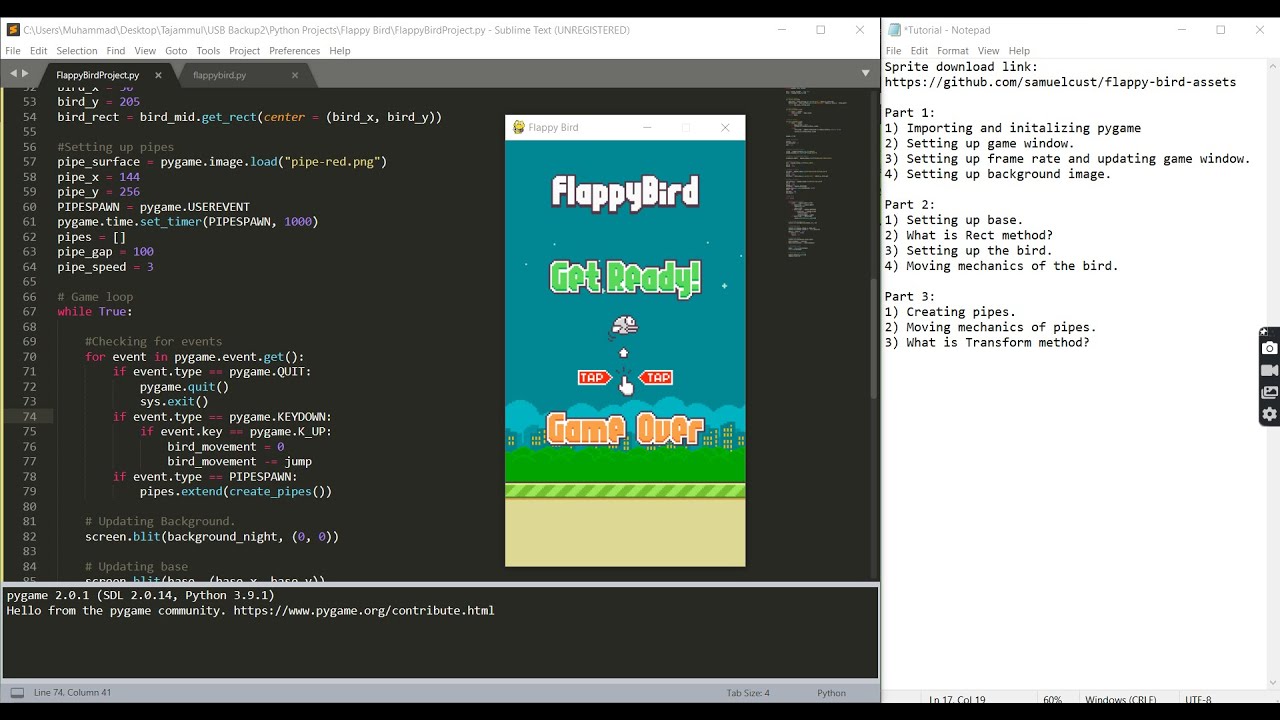
Task: Click the Notepad icon in its title bar
Action: (x=894, y=30)
